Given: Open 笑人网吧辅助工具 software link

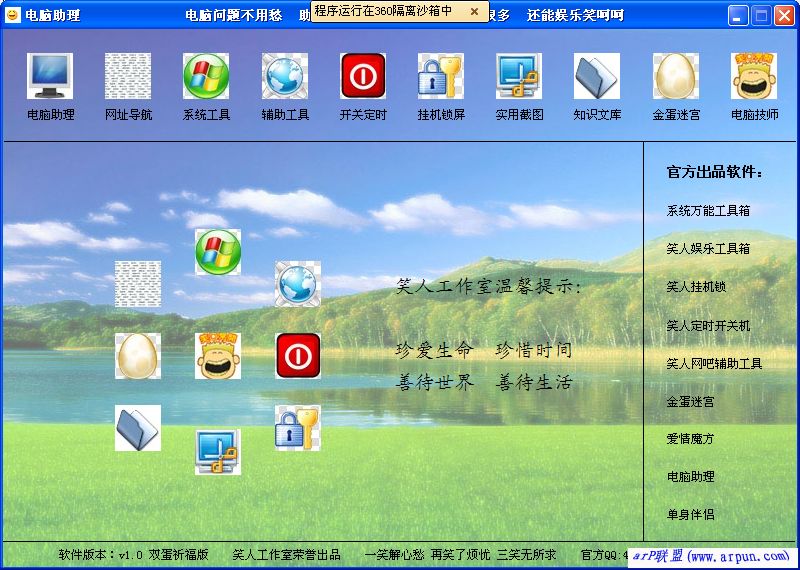Looking at the screenshot, I should (714, 363).
